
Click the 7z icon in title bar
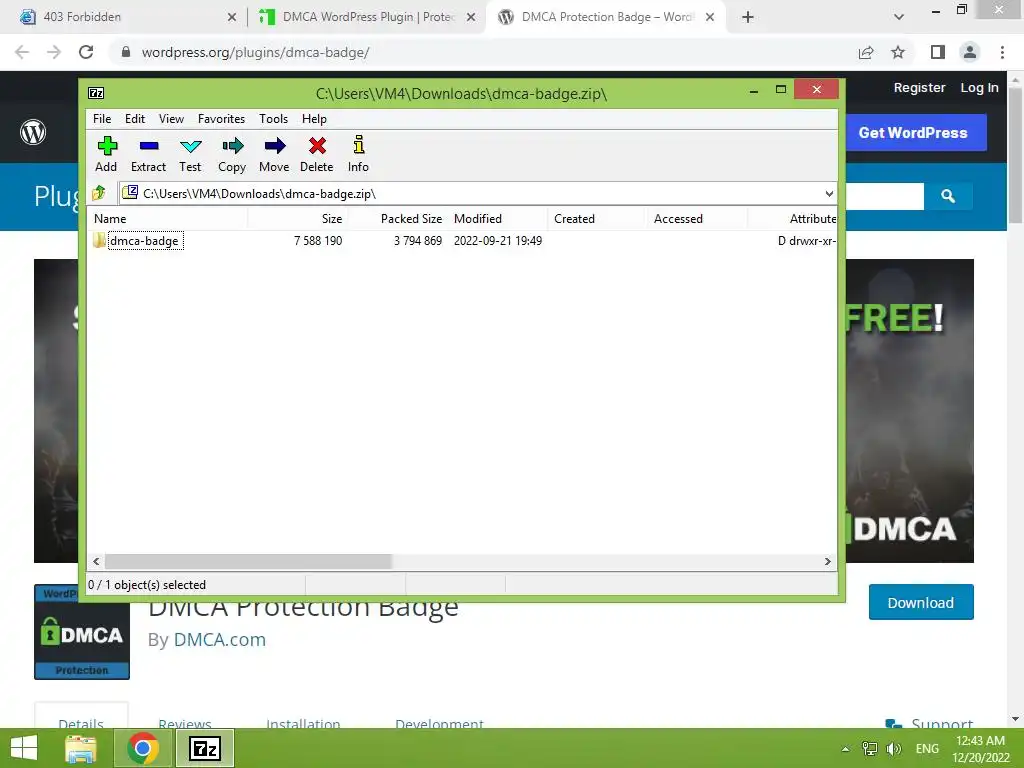pos(96,93)
